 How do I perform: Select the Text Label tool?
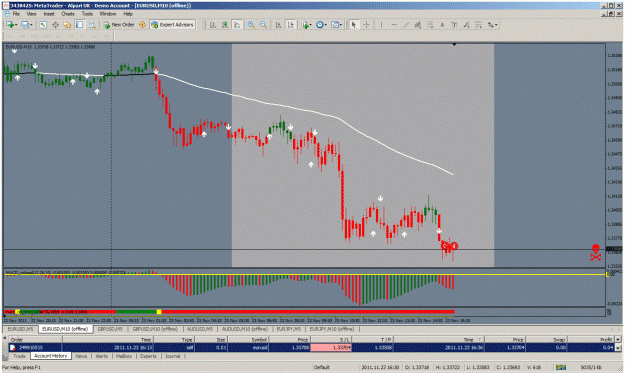(454, 25)
